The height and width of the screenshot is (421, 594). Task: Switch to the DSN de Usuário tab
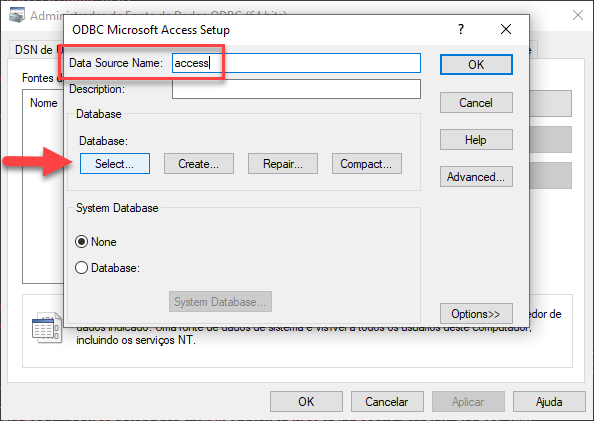pos(38,50)
